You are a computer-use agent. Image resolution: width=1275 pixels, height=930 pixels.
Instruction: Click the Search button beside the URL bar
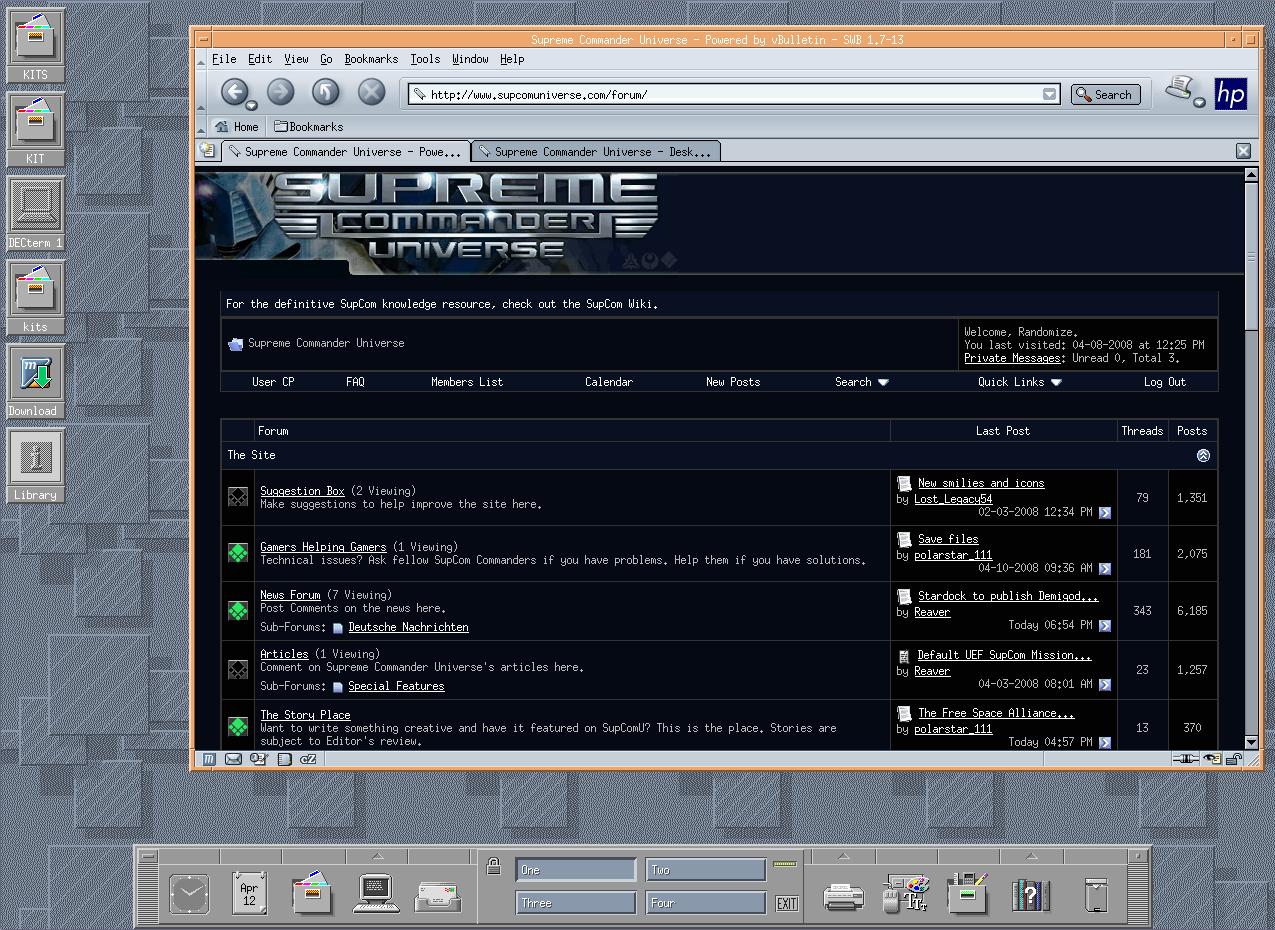(1107, 94)
